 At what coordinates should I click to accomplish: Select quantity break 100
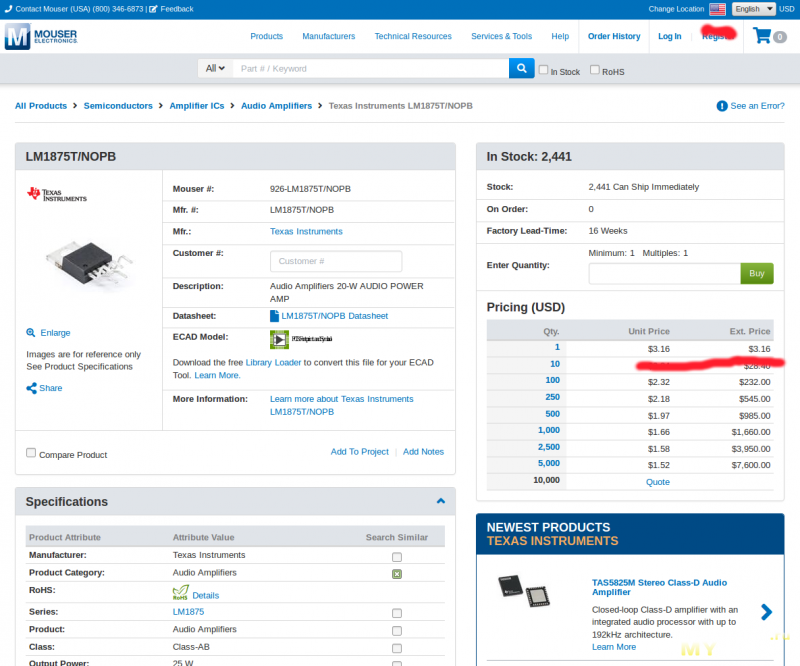click(553, 380)
